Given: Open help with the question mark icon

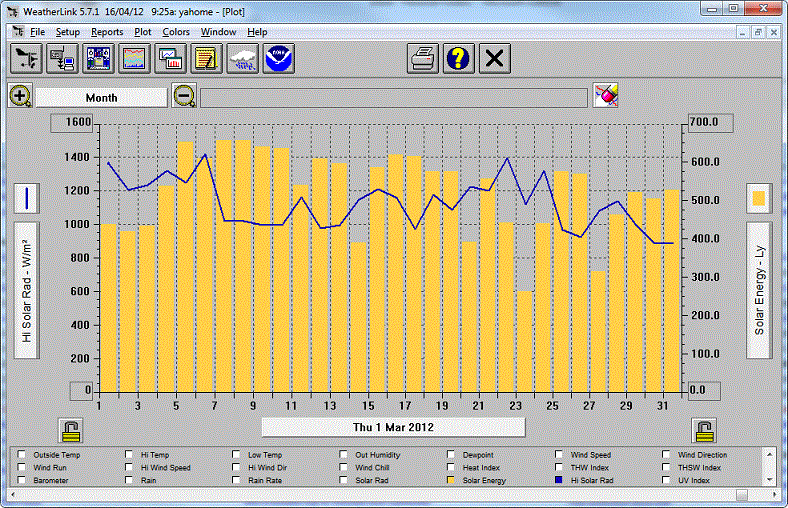Looking at the screenshot, I should pyautogui.click(x=458, y=59).
